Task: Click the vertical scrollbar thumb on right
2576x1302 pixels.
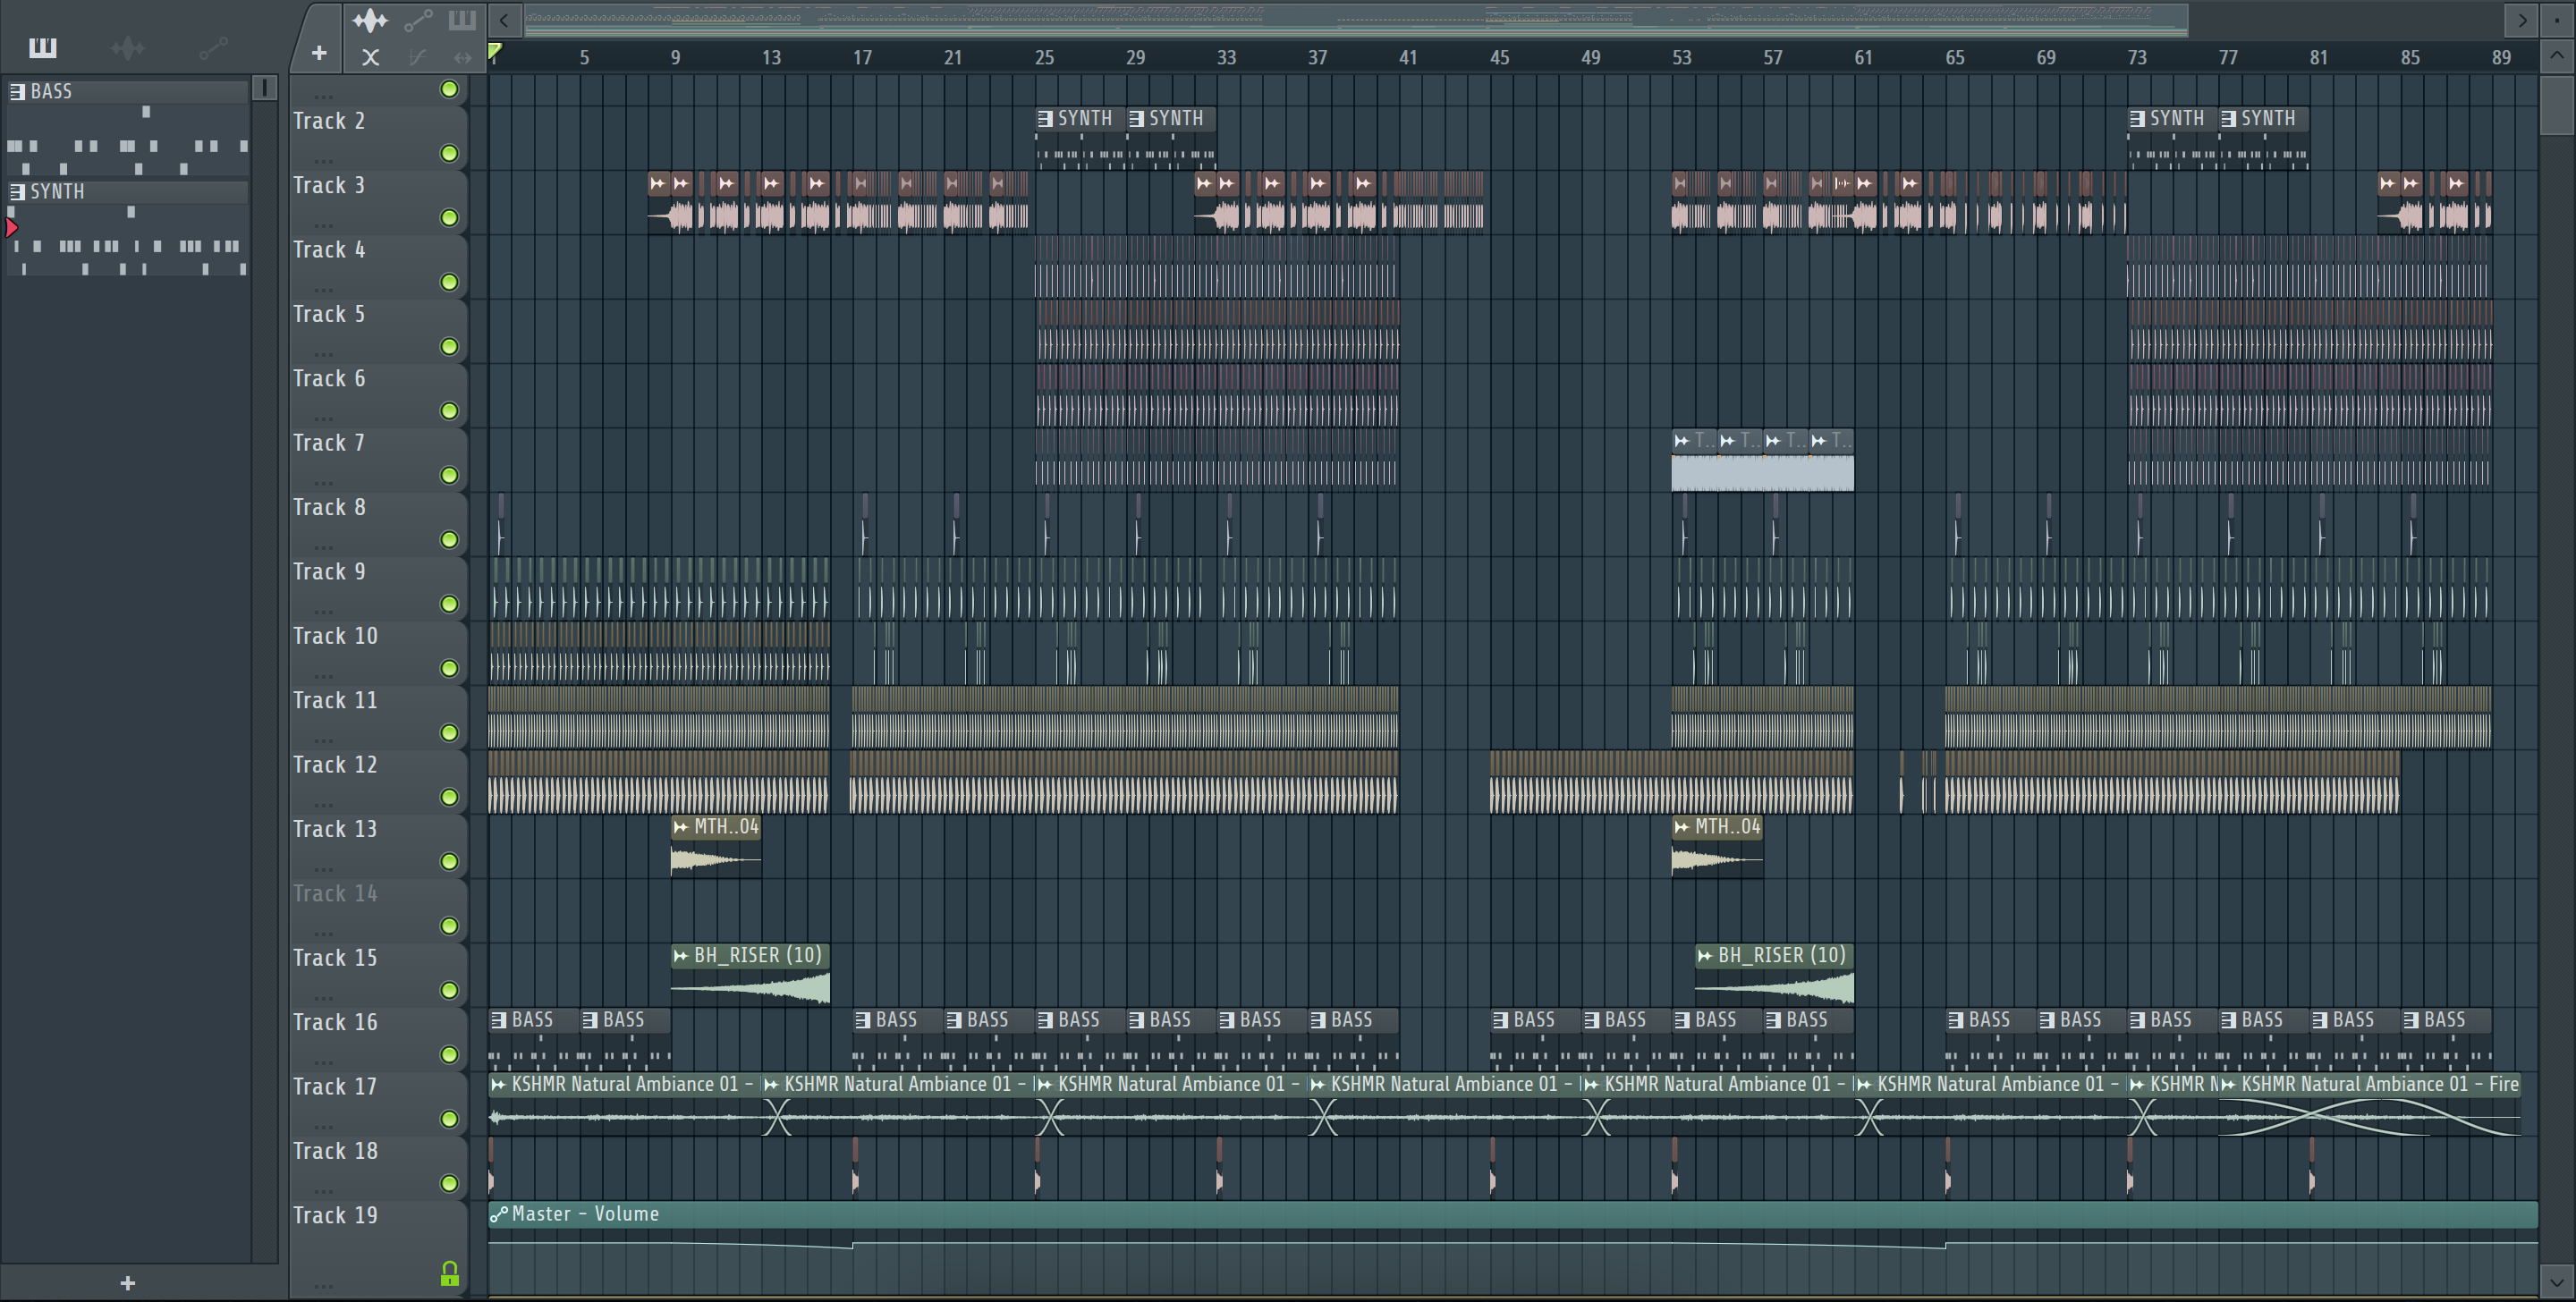Action: 2557,104
